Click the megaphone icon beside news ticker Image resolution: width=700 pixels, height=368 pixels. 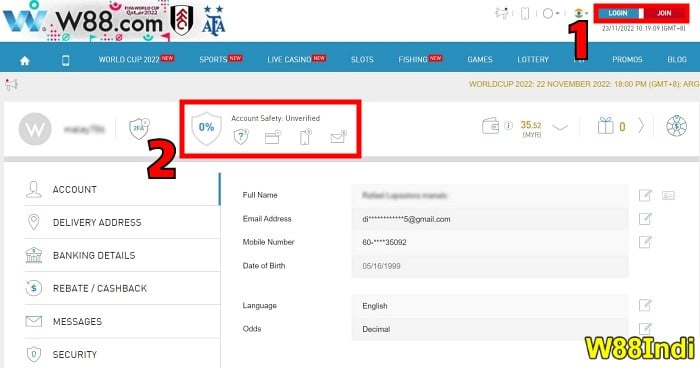point(11,84)
